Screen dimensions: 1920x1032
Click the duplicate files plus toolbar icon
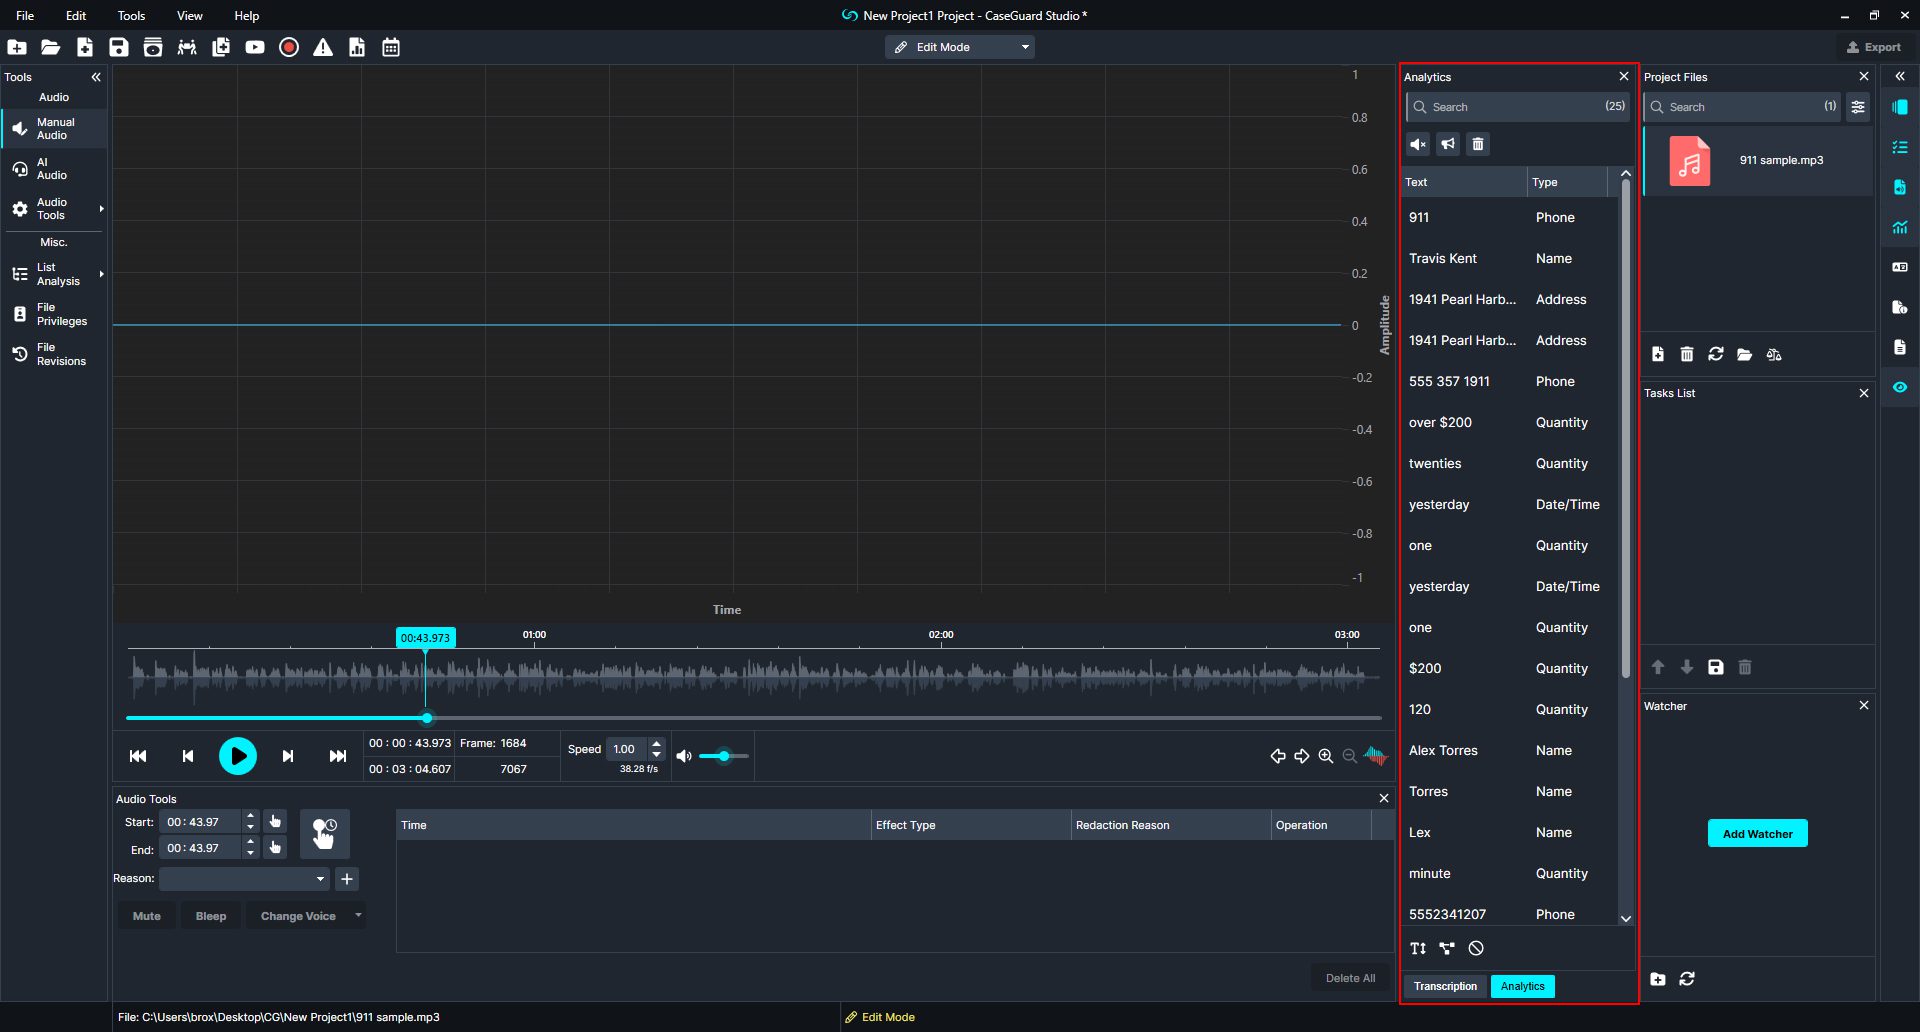(221, 47)
